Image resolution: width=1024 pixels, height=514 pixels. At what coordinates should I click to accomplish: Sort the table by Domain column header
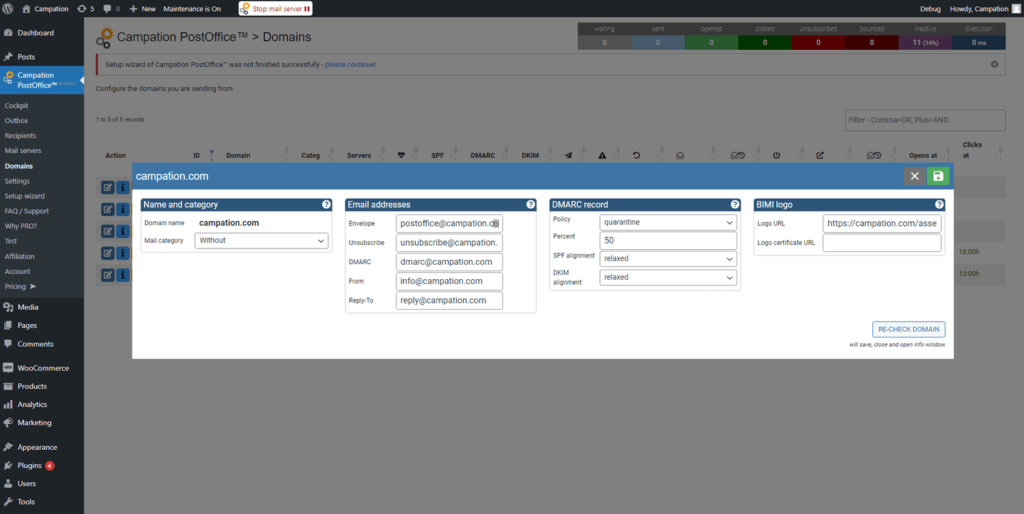click(238, 156)
